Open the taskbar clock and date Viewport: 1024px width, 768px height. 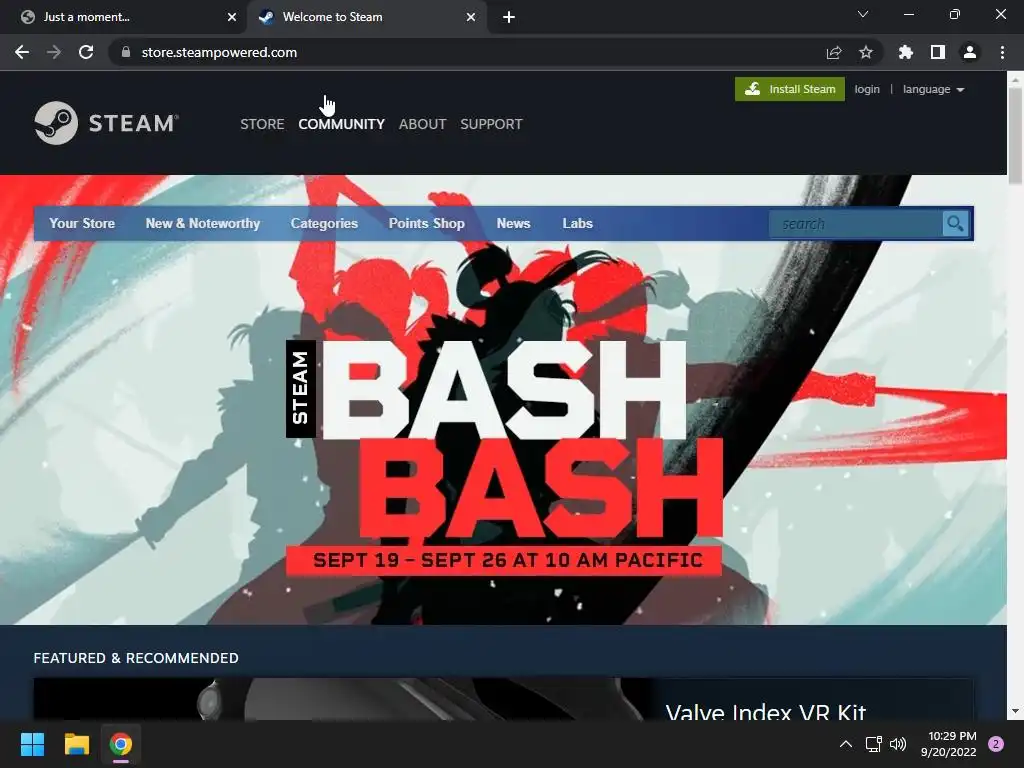pyautogui.click(x=949, y=744)
